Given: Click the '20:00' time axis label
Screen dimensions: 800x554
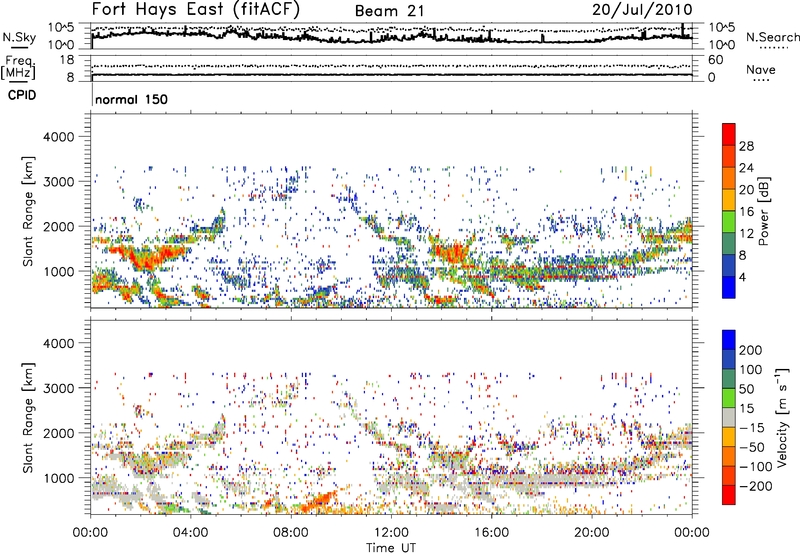Looking at the screenshot, I should click(591, 533).
